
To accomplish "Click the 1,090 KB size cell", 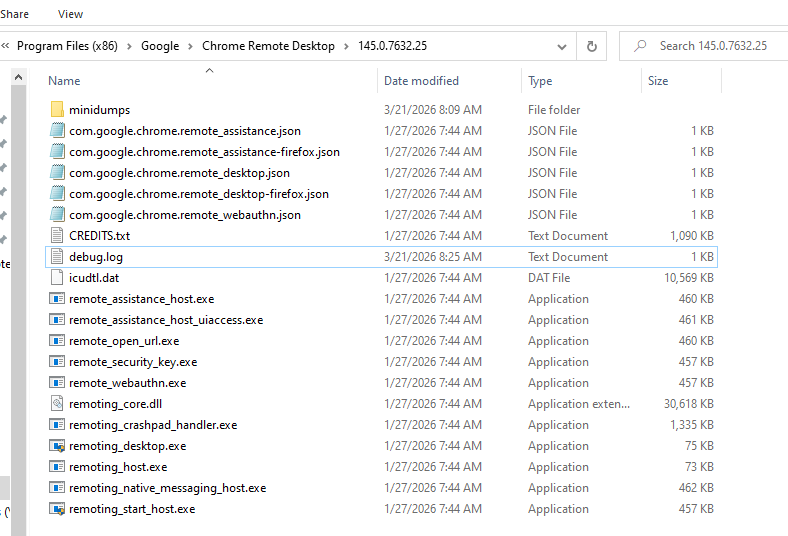I will 692,236.
